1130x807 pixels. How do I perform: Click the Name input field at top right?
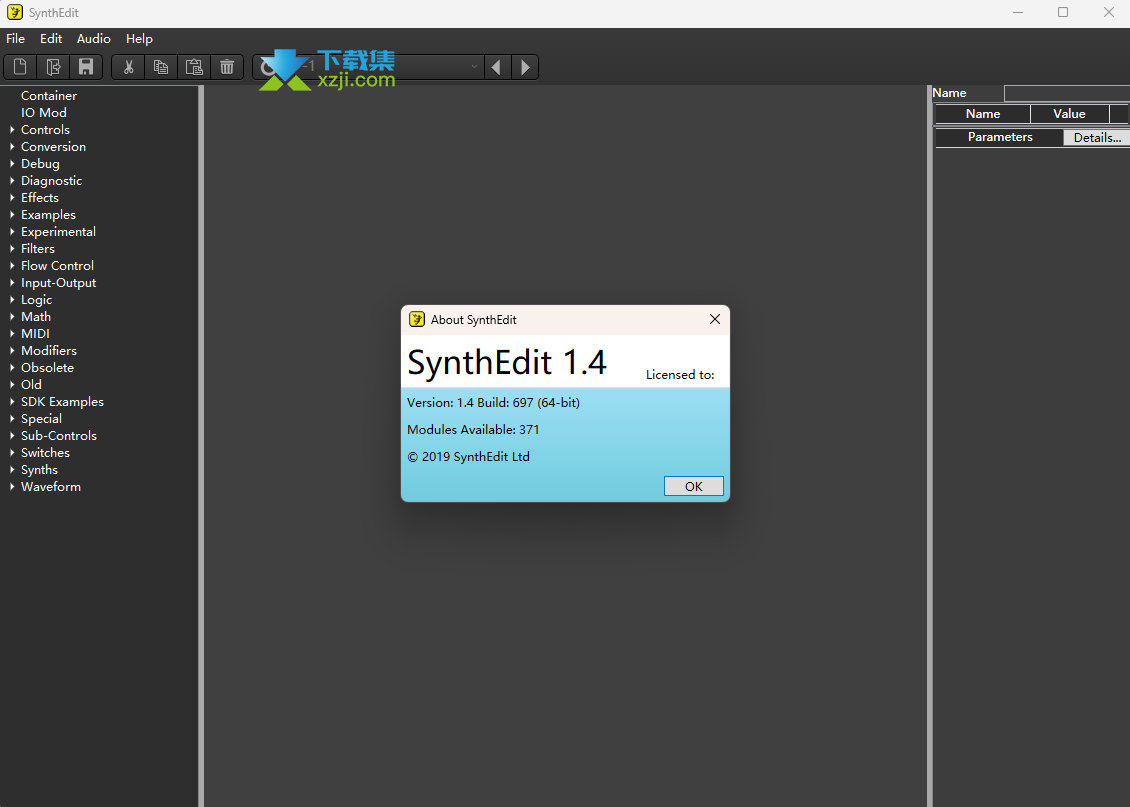tap(1067, 93)
